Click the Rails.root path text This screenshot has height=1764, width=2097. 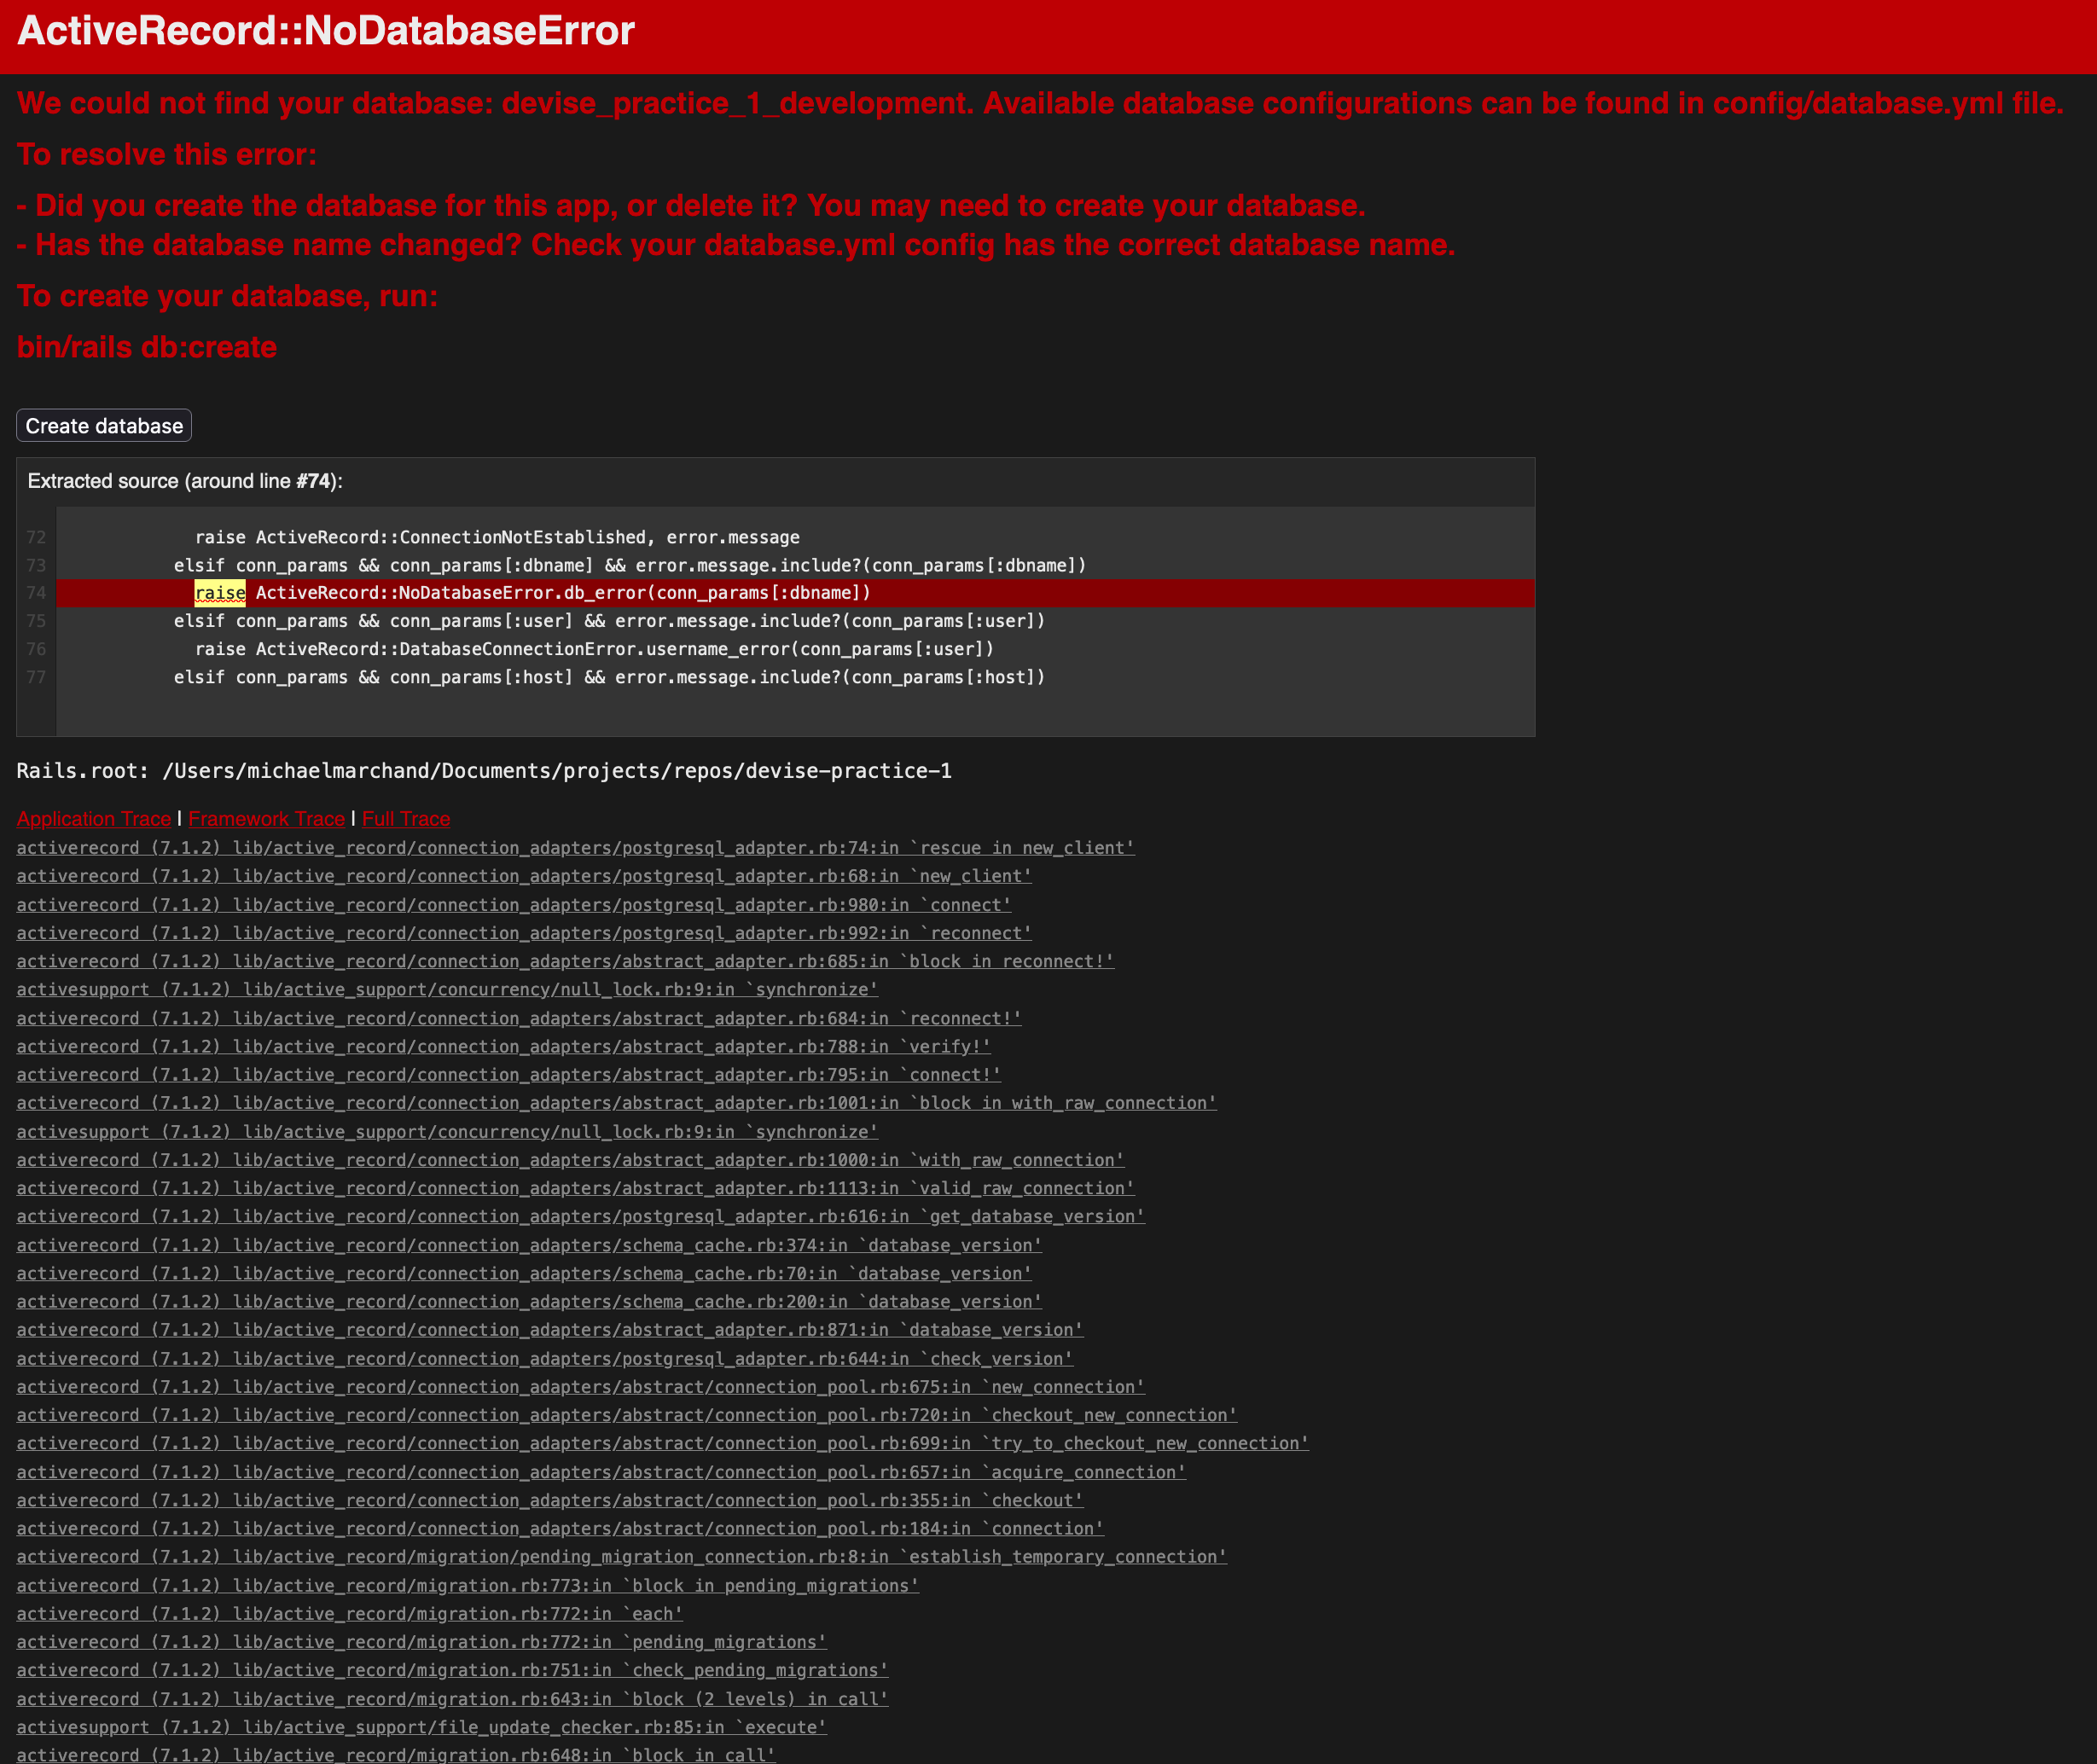coord(484,771)
